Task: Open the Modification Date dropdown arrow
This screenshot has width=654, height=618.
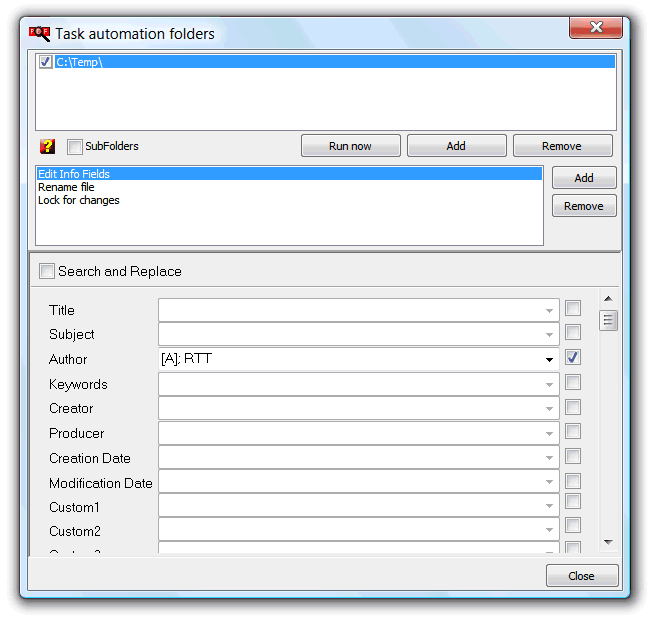Action: pos(549,482)
